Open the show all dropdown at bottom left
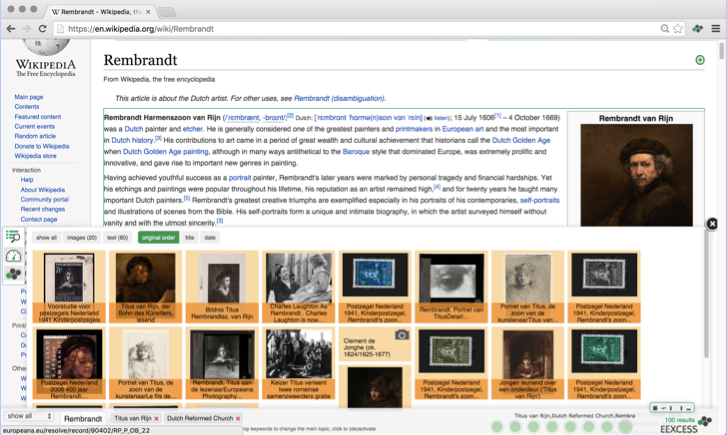 pyautogui.click(x=29, y=416)
